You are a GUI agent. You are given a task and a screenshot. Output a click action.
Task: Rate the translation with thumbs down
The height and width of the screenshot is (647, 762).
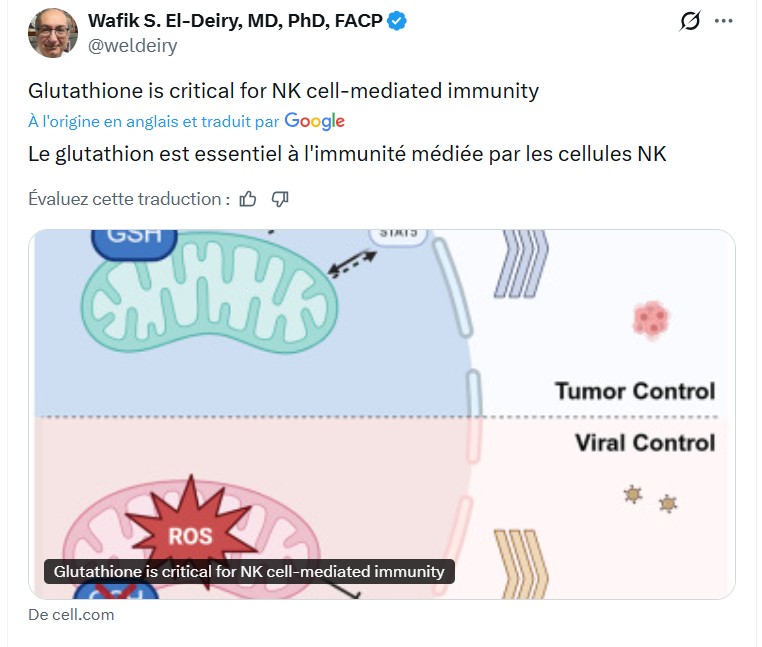[280, 199]
